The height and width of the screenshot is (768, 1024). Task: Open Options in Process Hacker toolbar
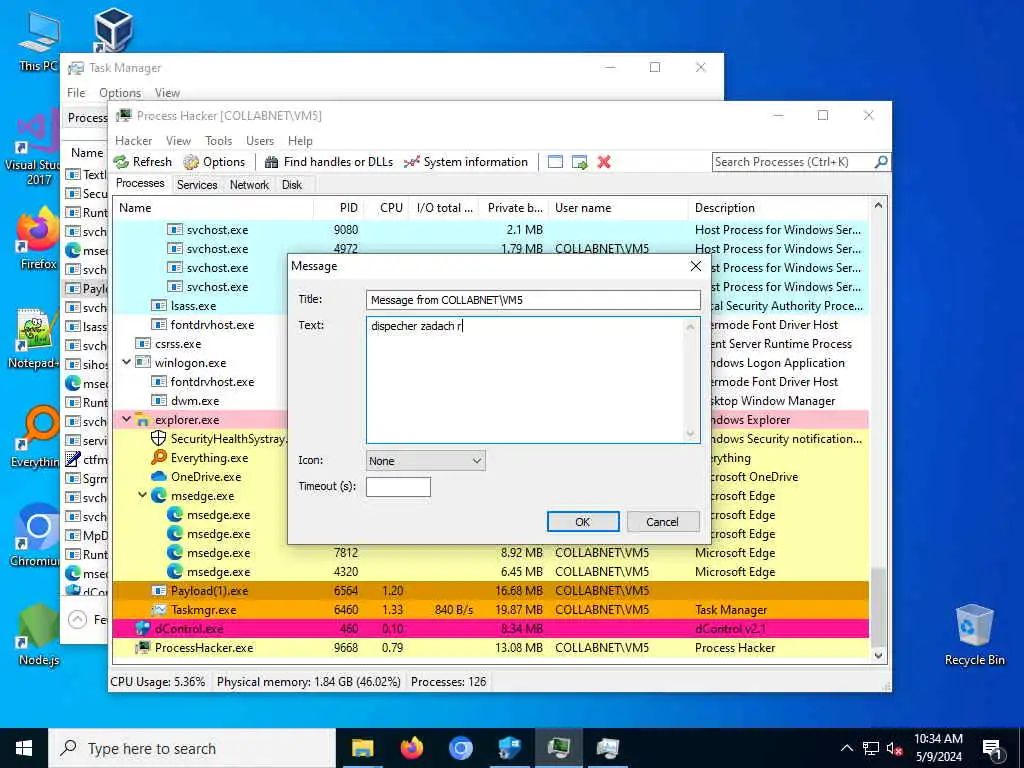214,162
